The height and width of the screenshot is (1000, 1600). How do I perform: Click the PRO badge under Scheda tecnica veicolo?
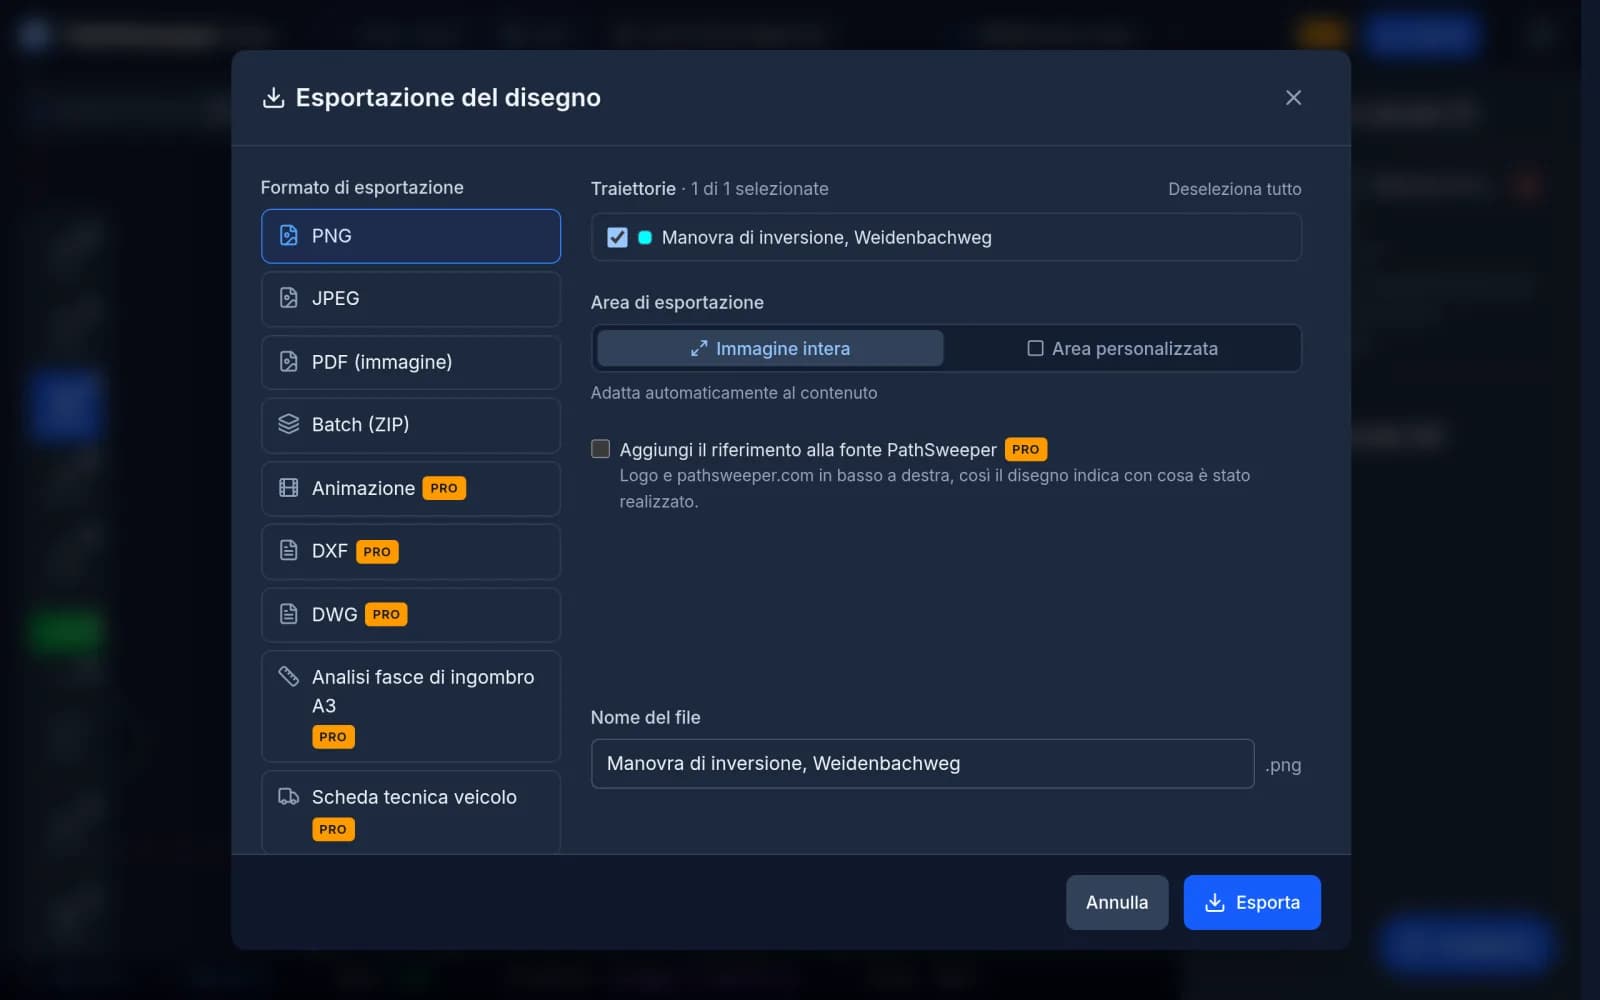tap(333, 829)
